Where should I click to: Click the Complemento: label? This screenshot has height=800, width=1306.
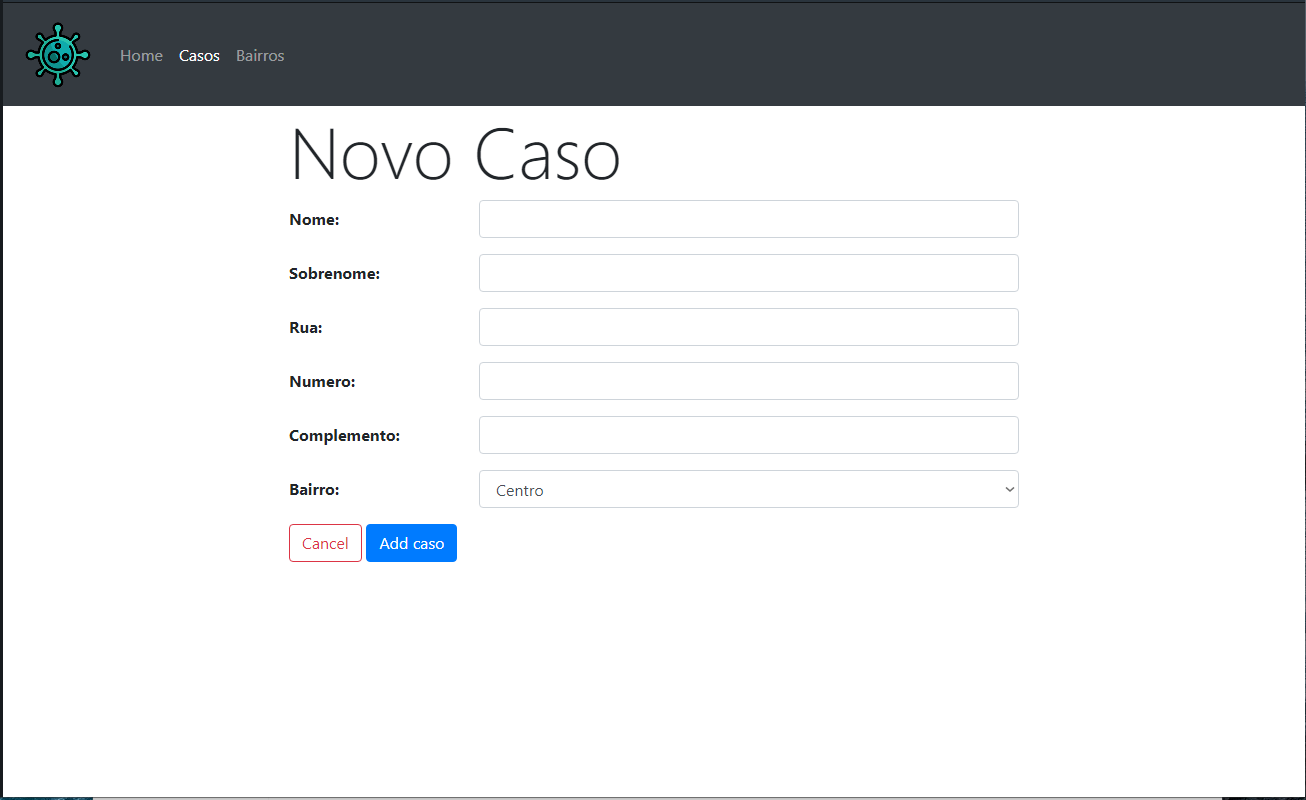(x=344, y=436)
